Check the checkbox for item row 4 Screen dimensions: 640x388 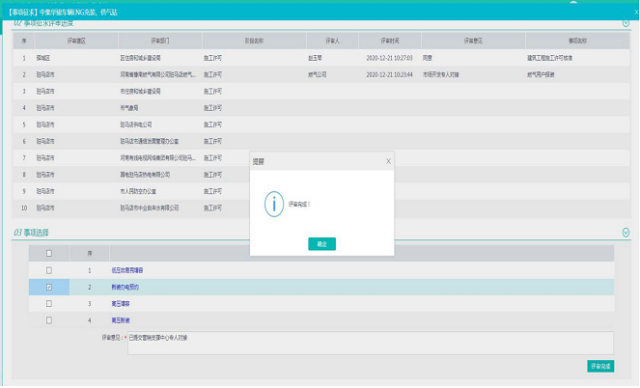(49, 320)
